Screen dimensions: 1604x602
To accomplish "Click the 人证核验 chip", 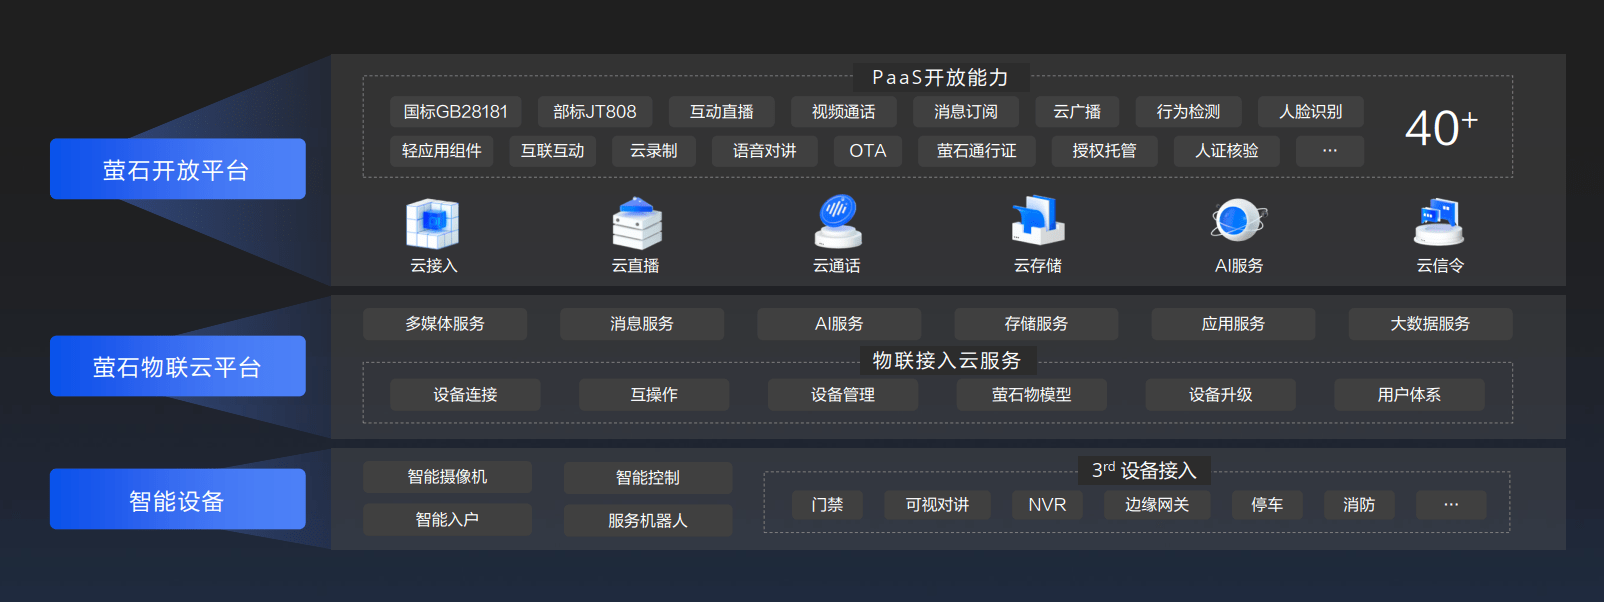I will [1227, 151].
